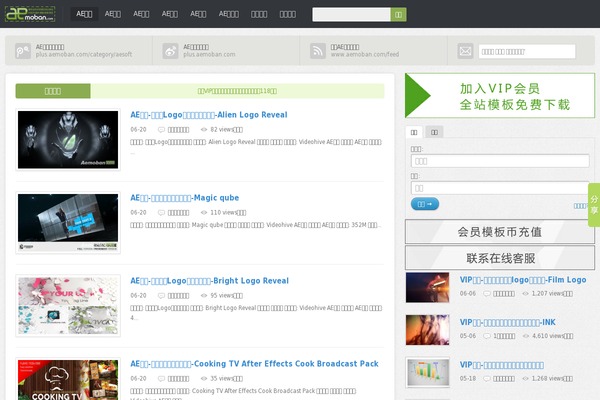Click comment icon on the 05-18 sidebar post
600x400 pixels.
pyautogui.click(x=487, y=379)
